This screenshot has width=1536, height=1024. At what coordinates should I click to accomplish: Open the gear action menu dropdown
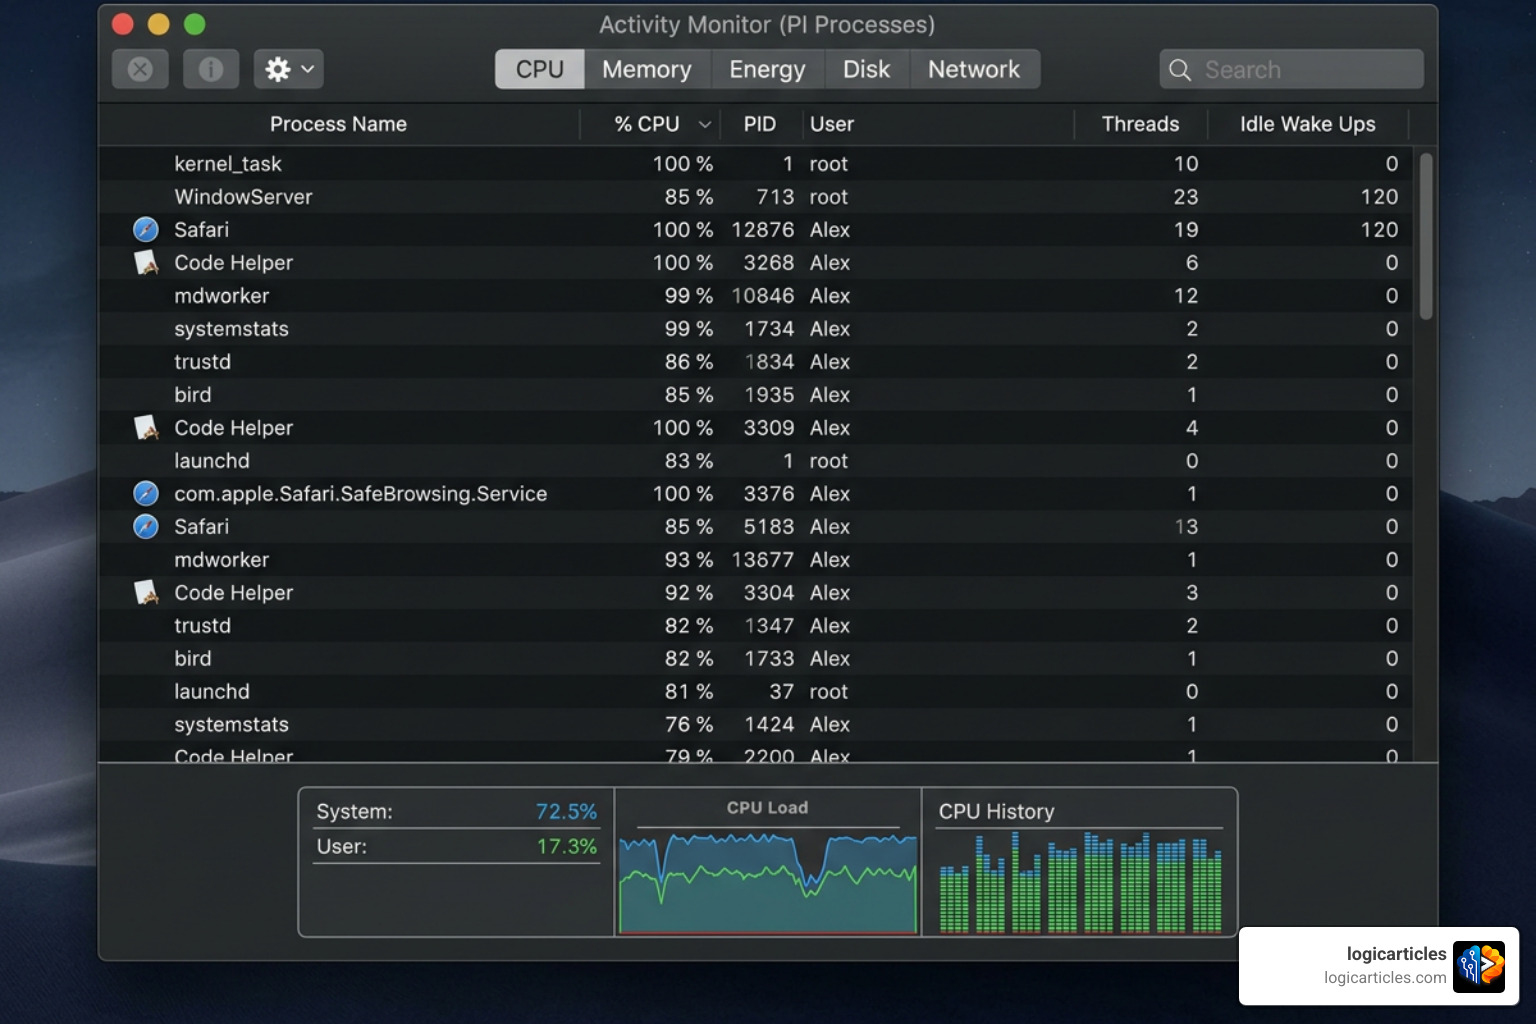pyautogui.click(x=288, y=69)
